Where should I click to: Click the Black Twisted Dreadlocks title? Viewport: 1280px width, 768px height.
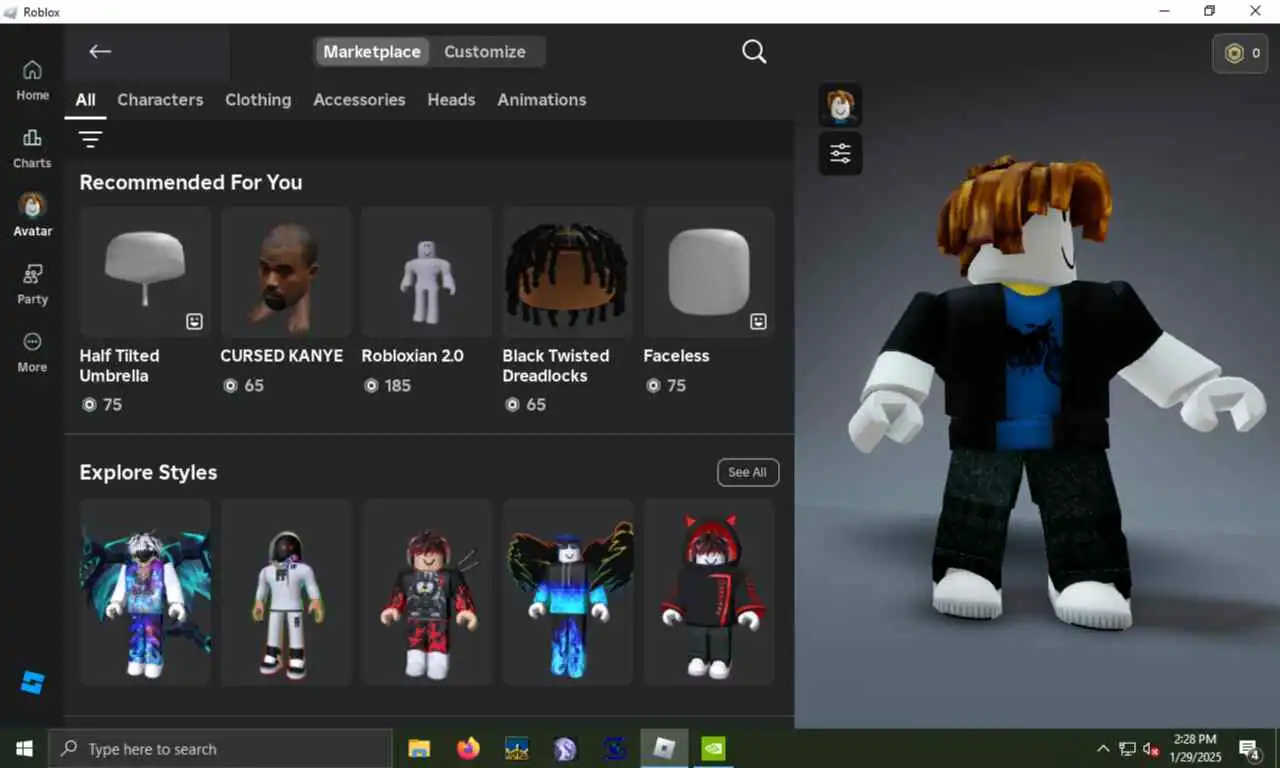pyautogui.click(x=556, y=366)
